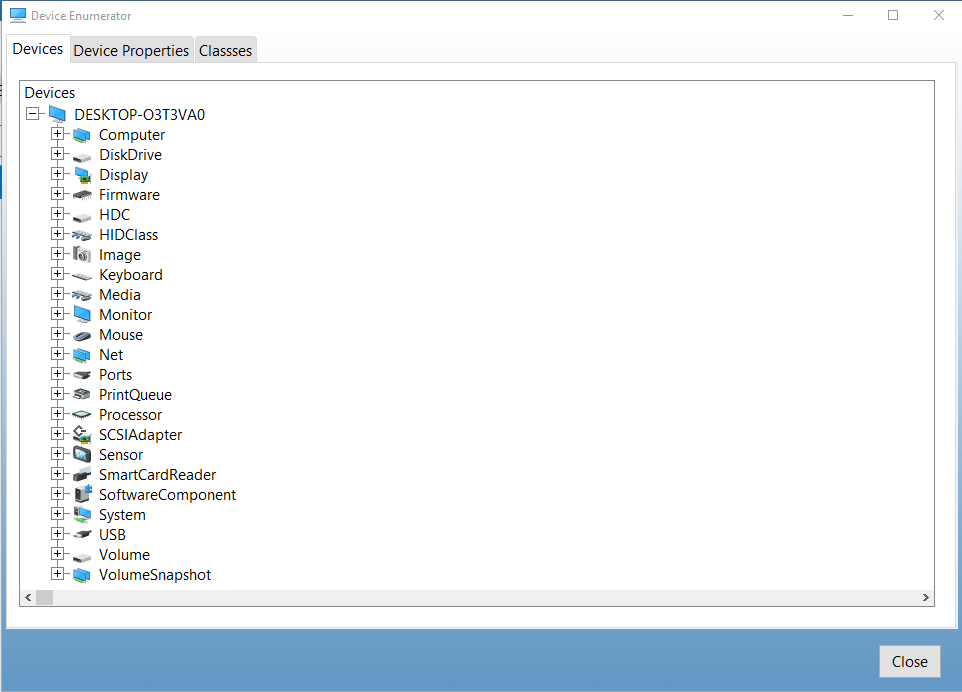This screenshot has width=962, height=692.
Task: Click the Mouse device icon
Action: coord(82,335)
